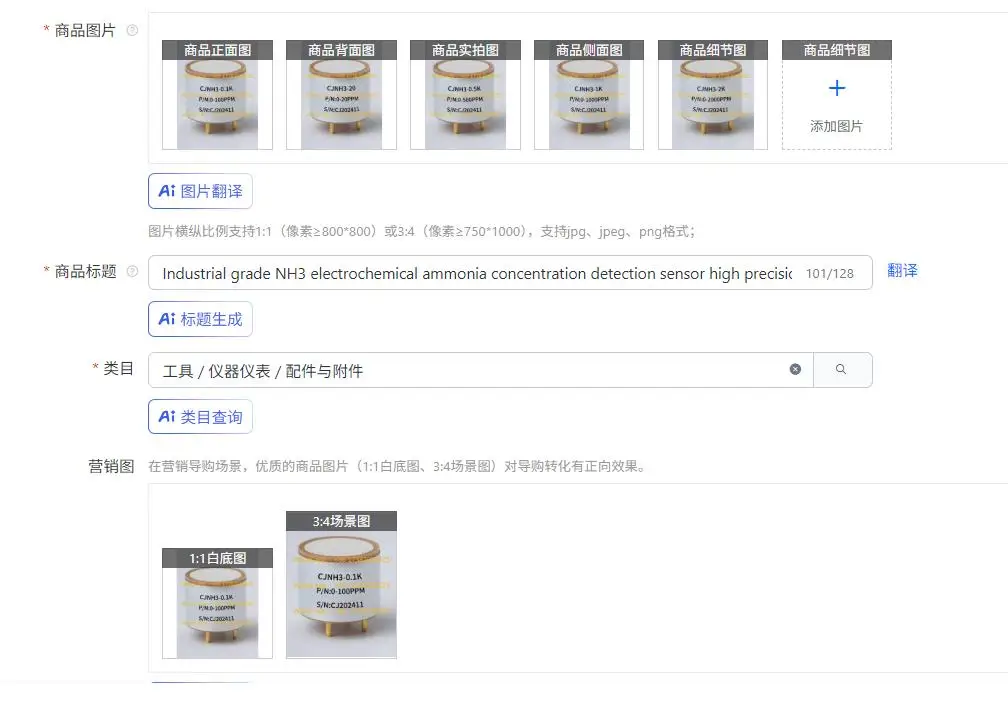Select the 商品侧面图 thumbnail
Screen dimensions: 1008x705
click(589, 95)
